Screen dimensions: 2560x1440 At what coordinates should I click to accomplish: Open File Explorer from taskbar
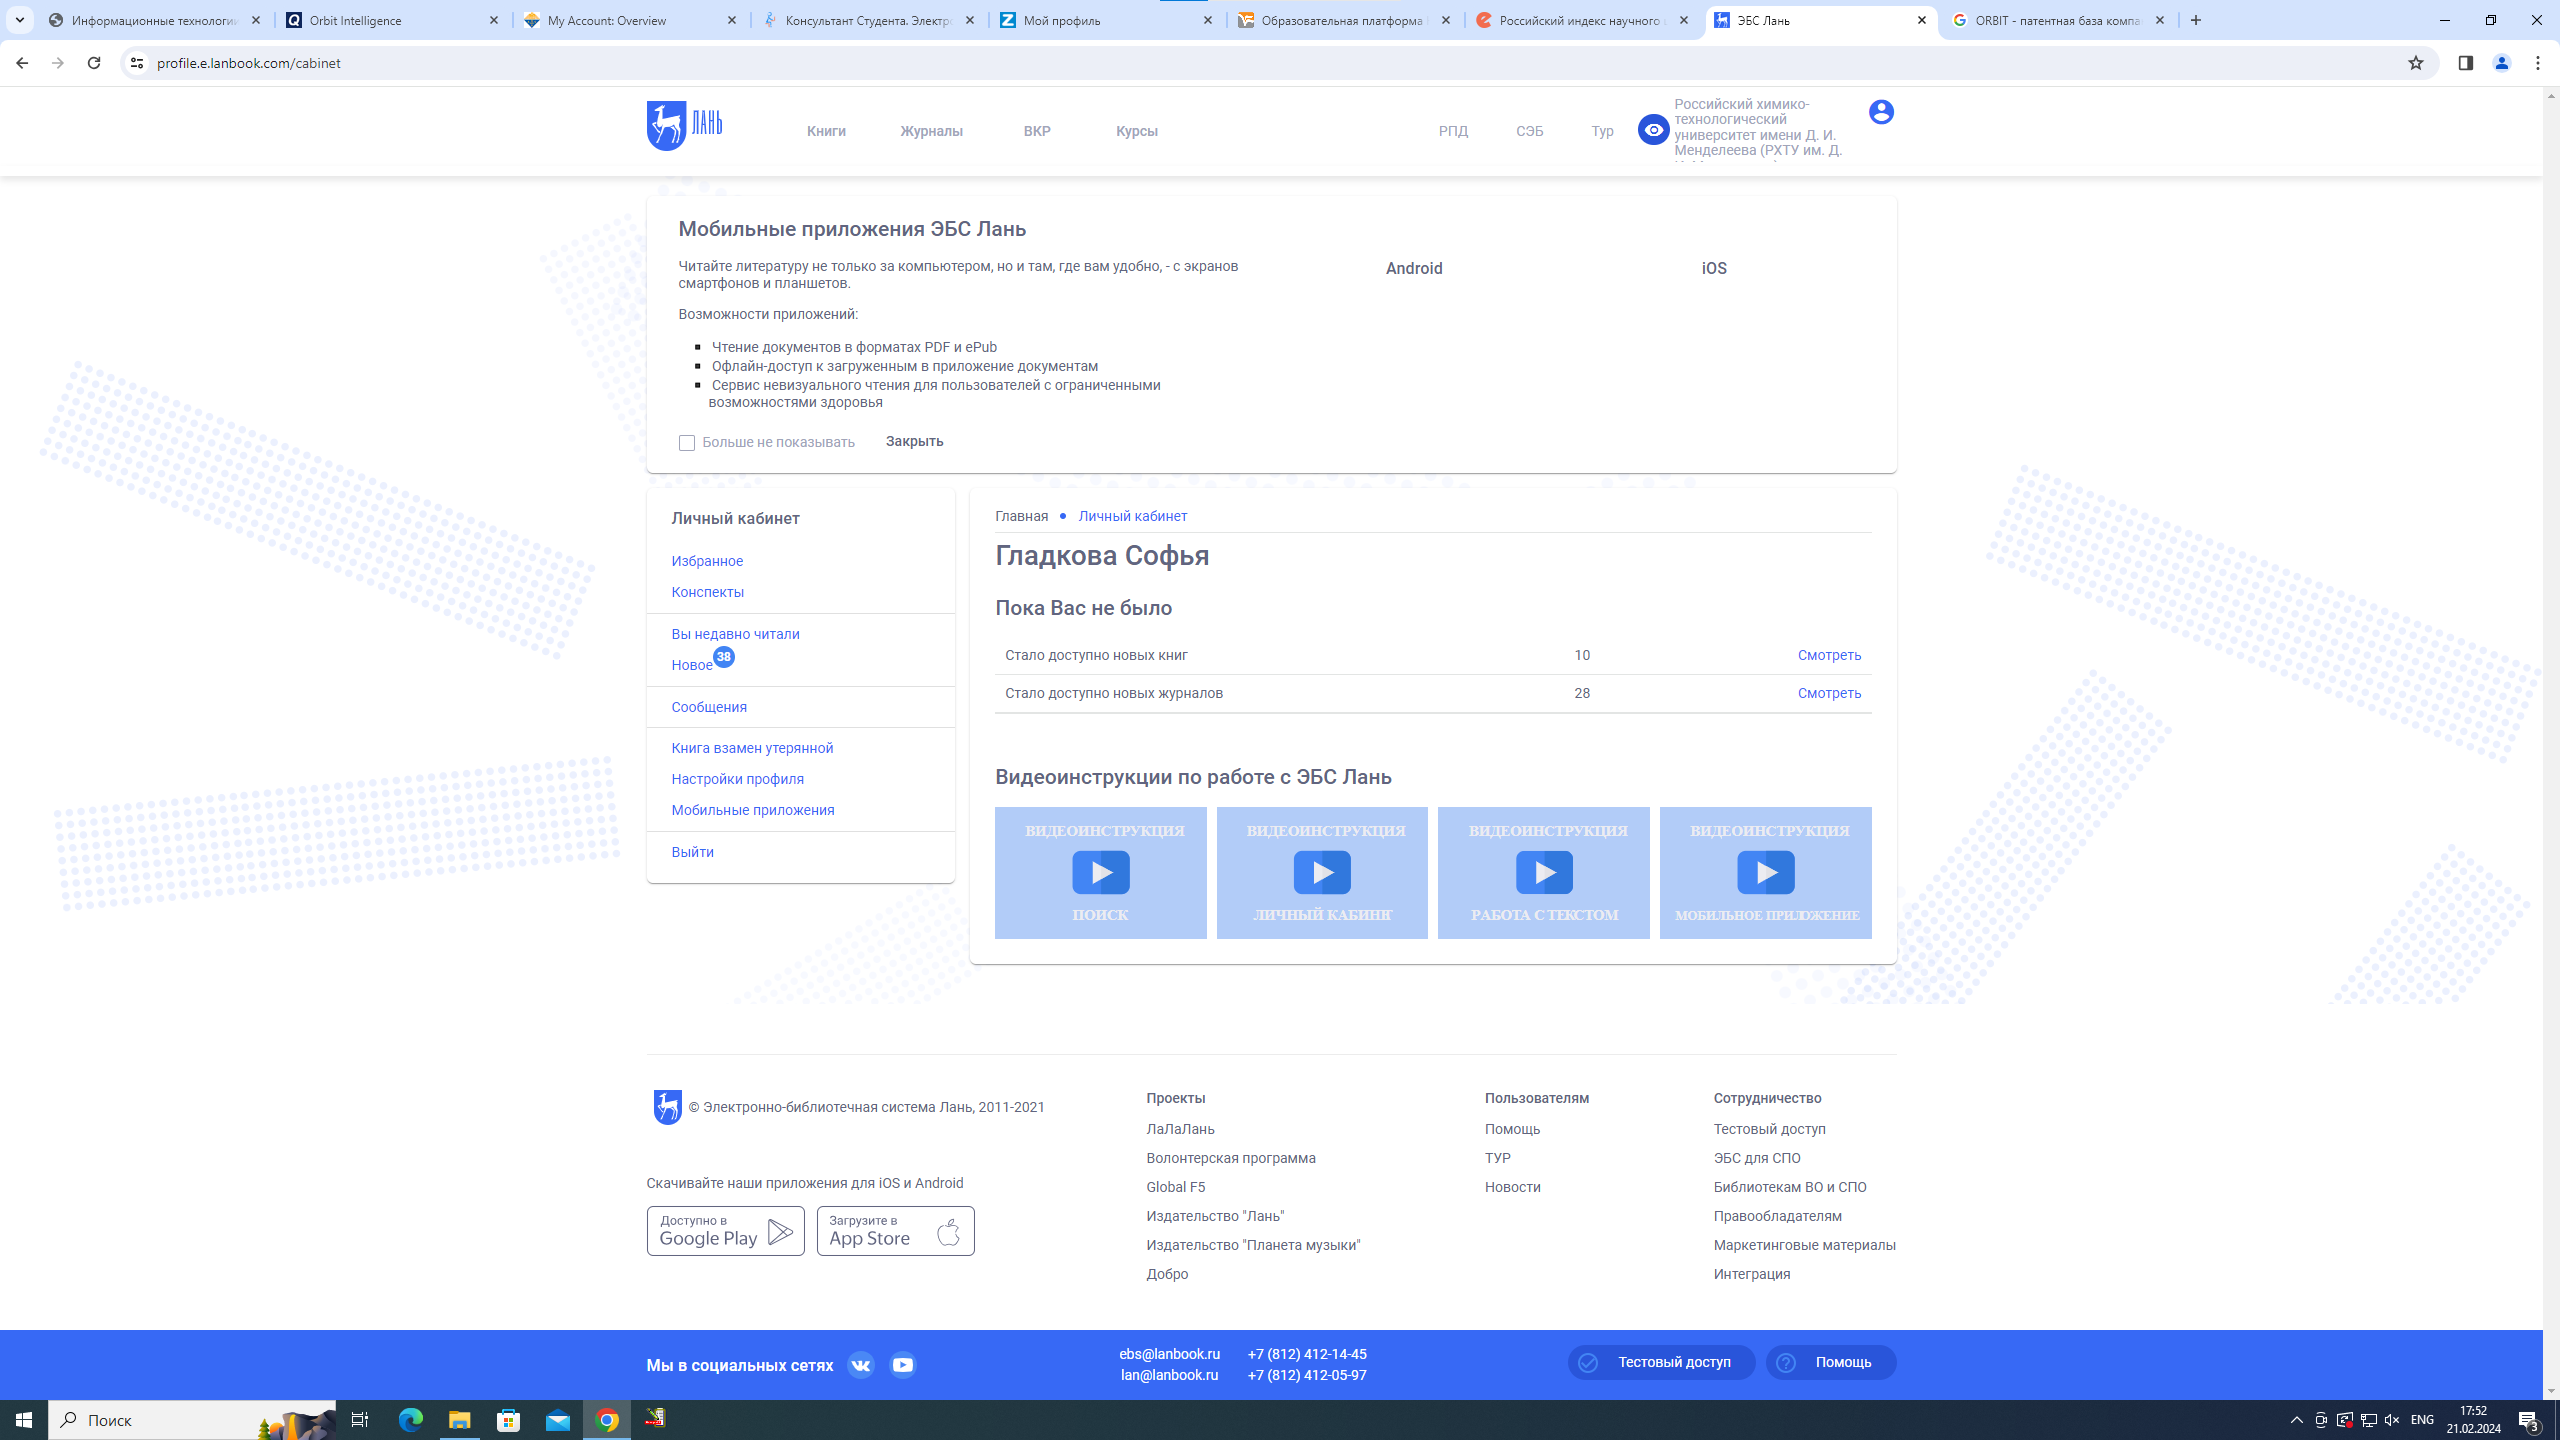pos(459,1420)
